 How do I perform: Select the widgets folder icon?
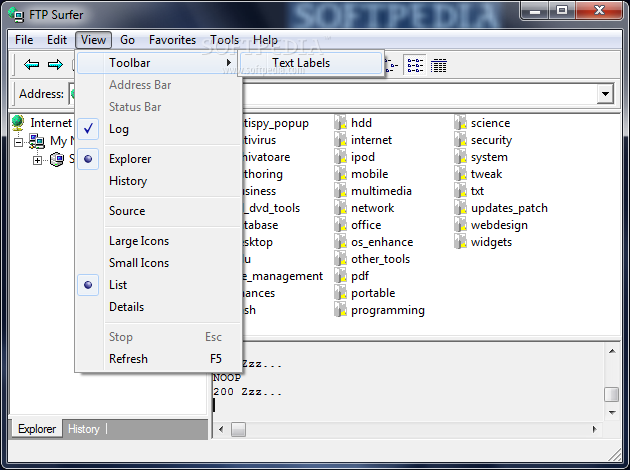pyautogui.click(x=460, y=242)
